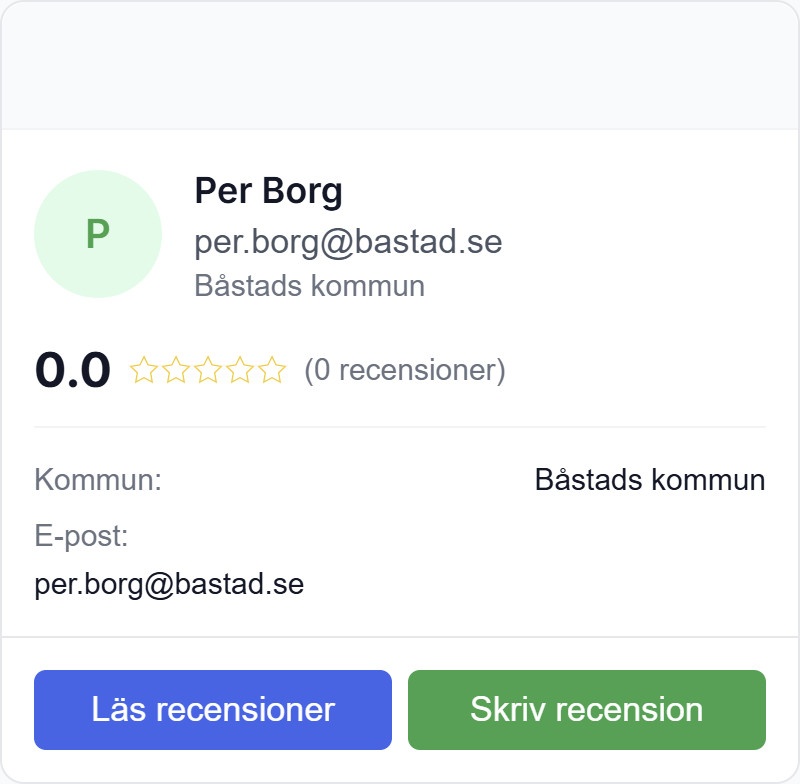Click the divider line above the buttons

(x=400, y=637)
